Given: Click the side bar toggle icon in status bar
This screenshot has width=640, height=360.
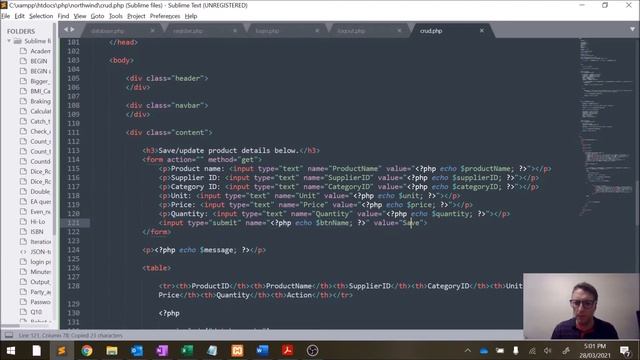Looking at the screenshot, I should click(x=9, y=335).
